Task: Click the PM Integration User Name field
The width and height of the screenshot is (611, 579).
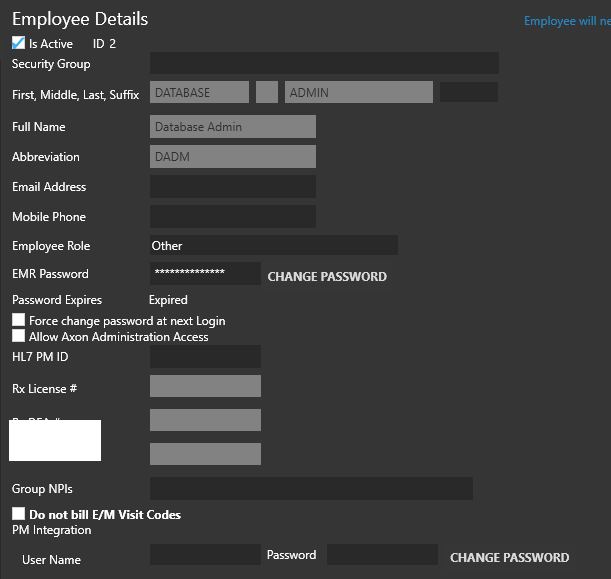Action: click(x=205, y=555)
